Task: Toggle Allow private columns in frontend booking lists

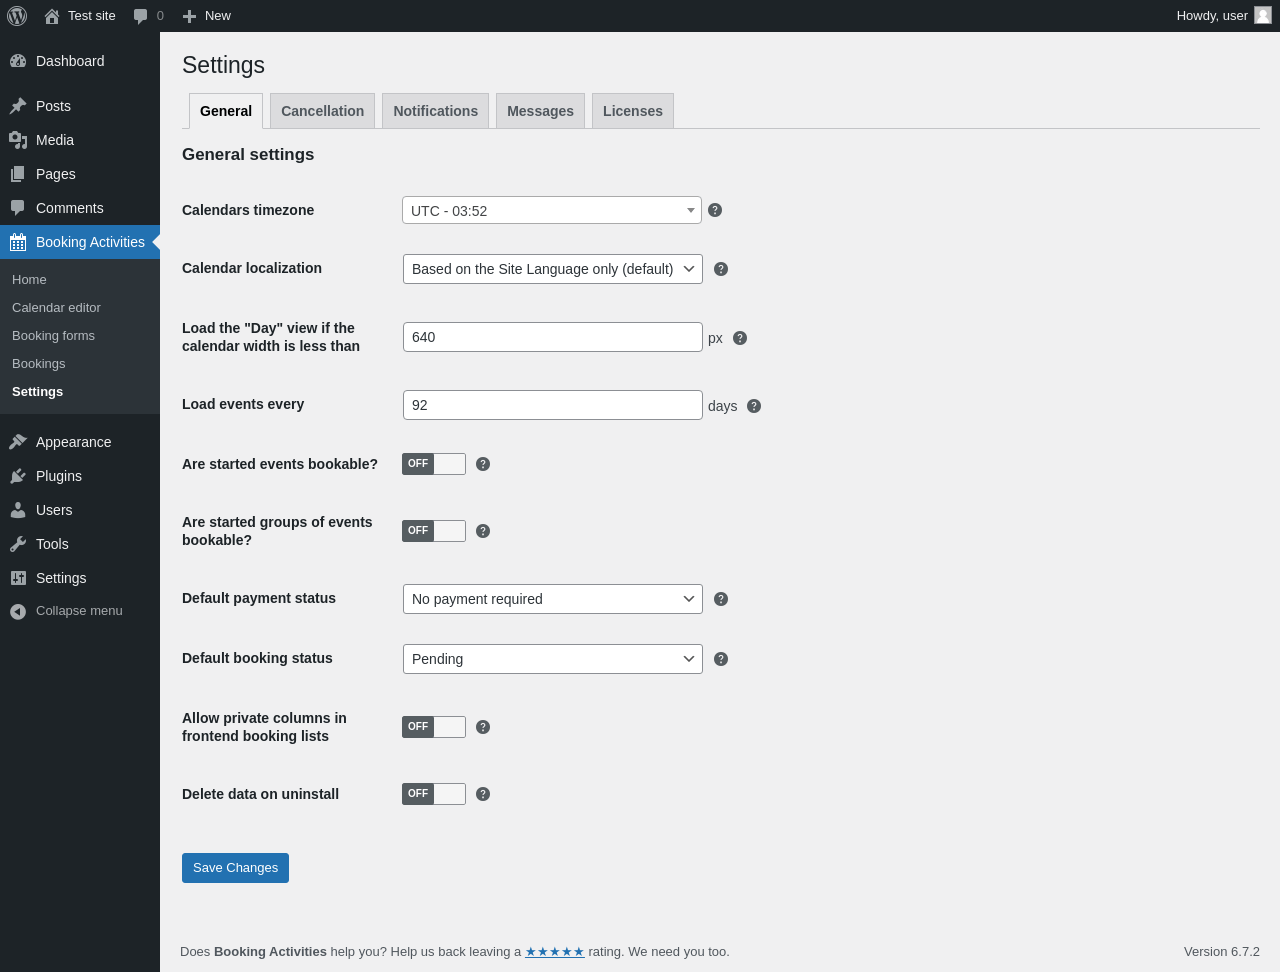Action: click(434, 727)
